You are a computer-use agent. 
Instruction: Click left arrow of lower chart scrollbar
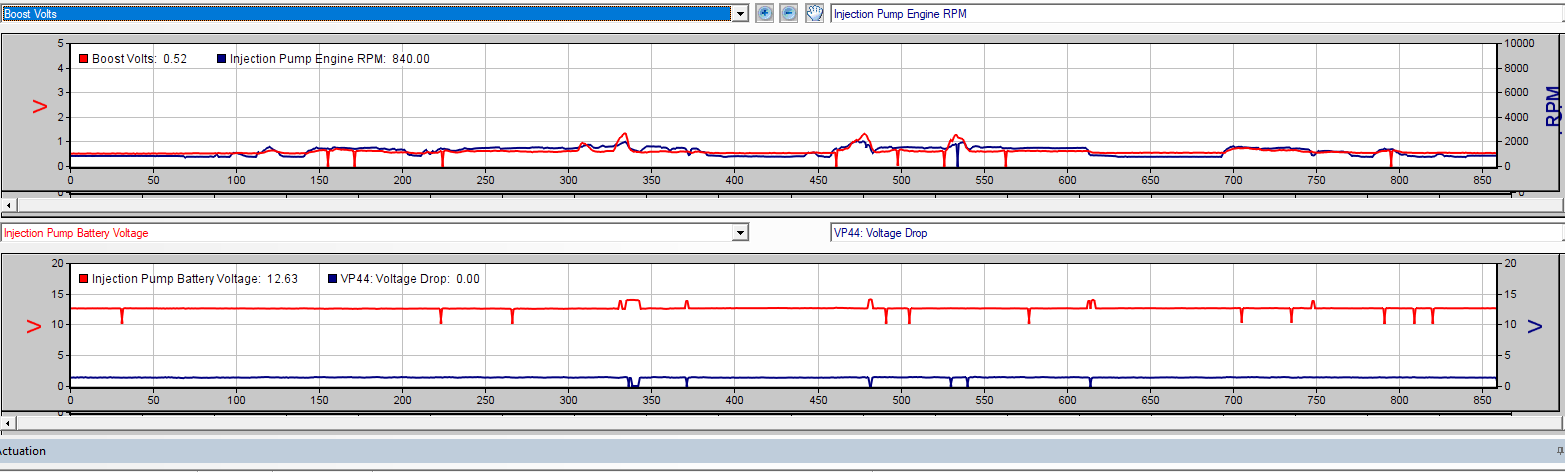[8, 423]
